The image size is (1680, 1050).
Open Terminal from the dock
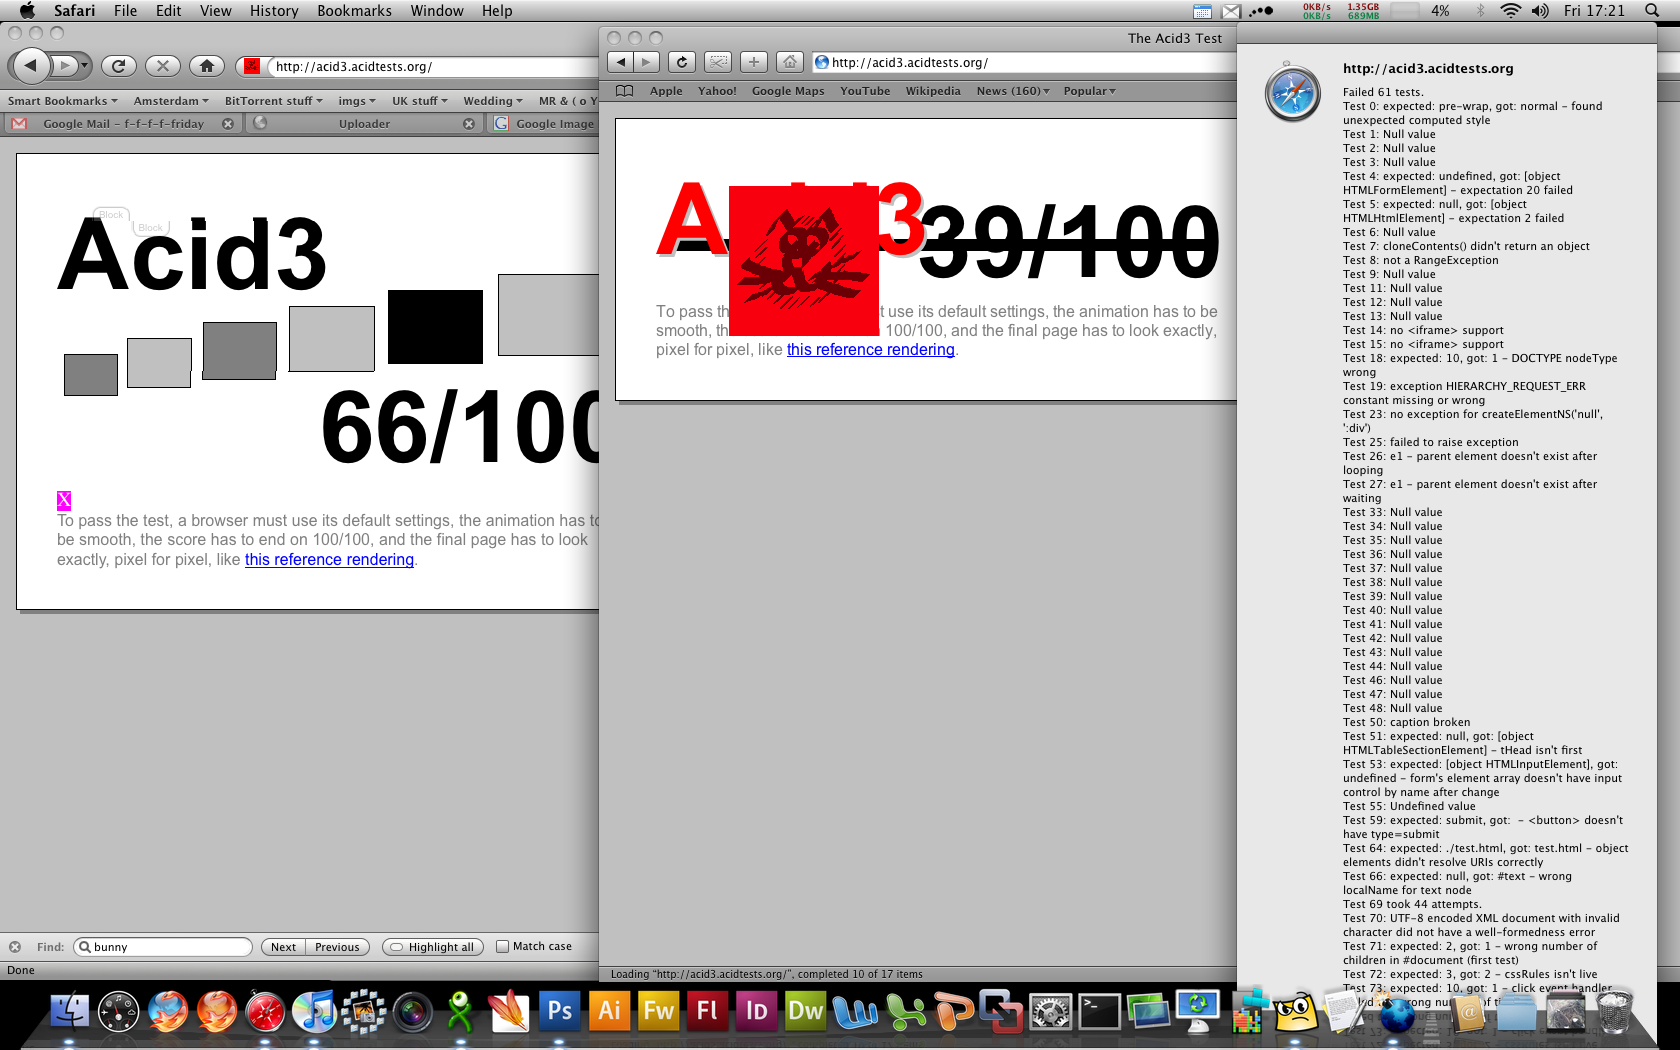pyautogui.click(x=1099, y=1011)
